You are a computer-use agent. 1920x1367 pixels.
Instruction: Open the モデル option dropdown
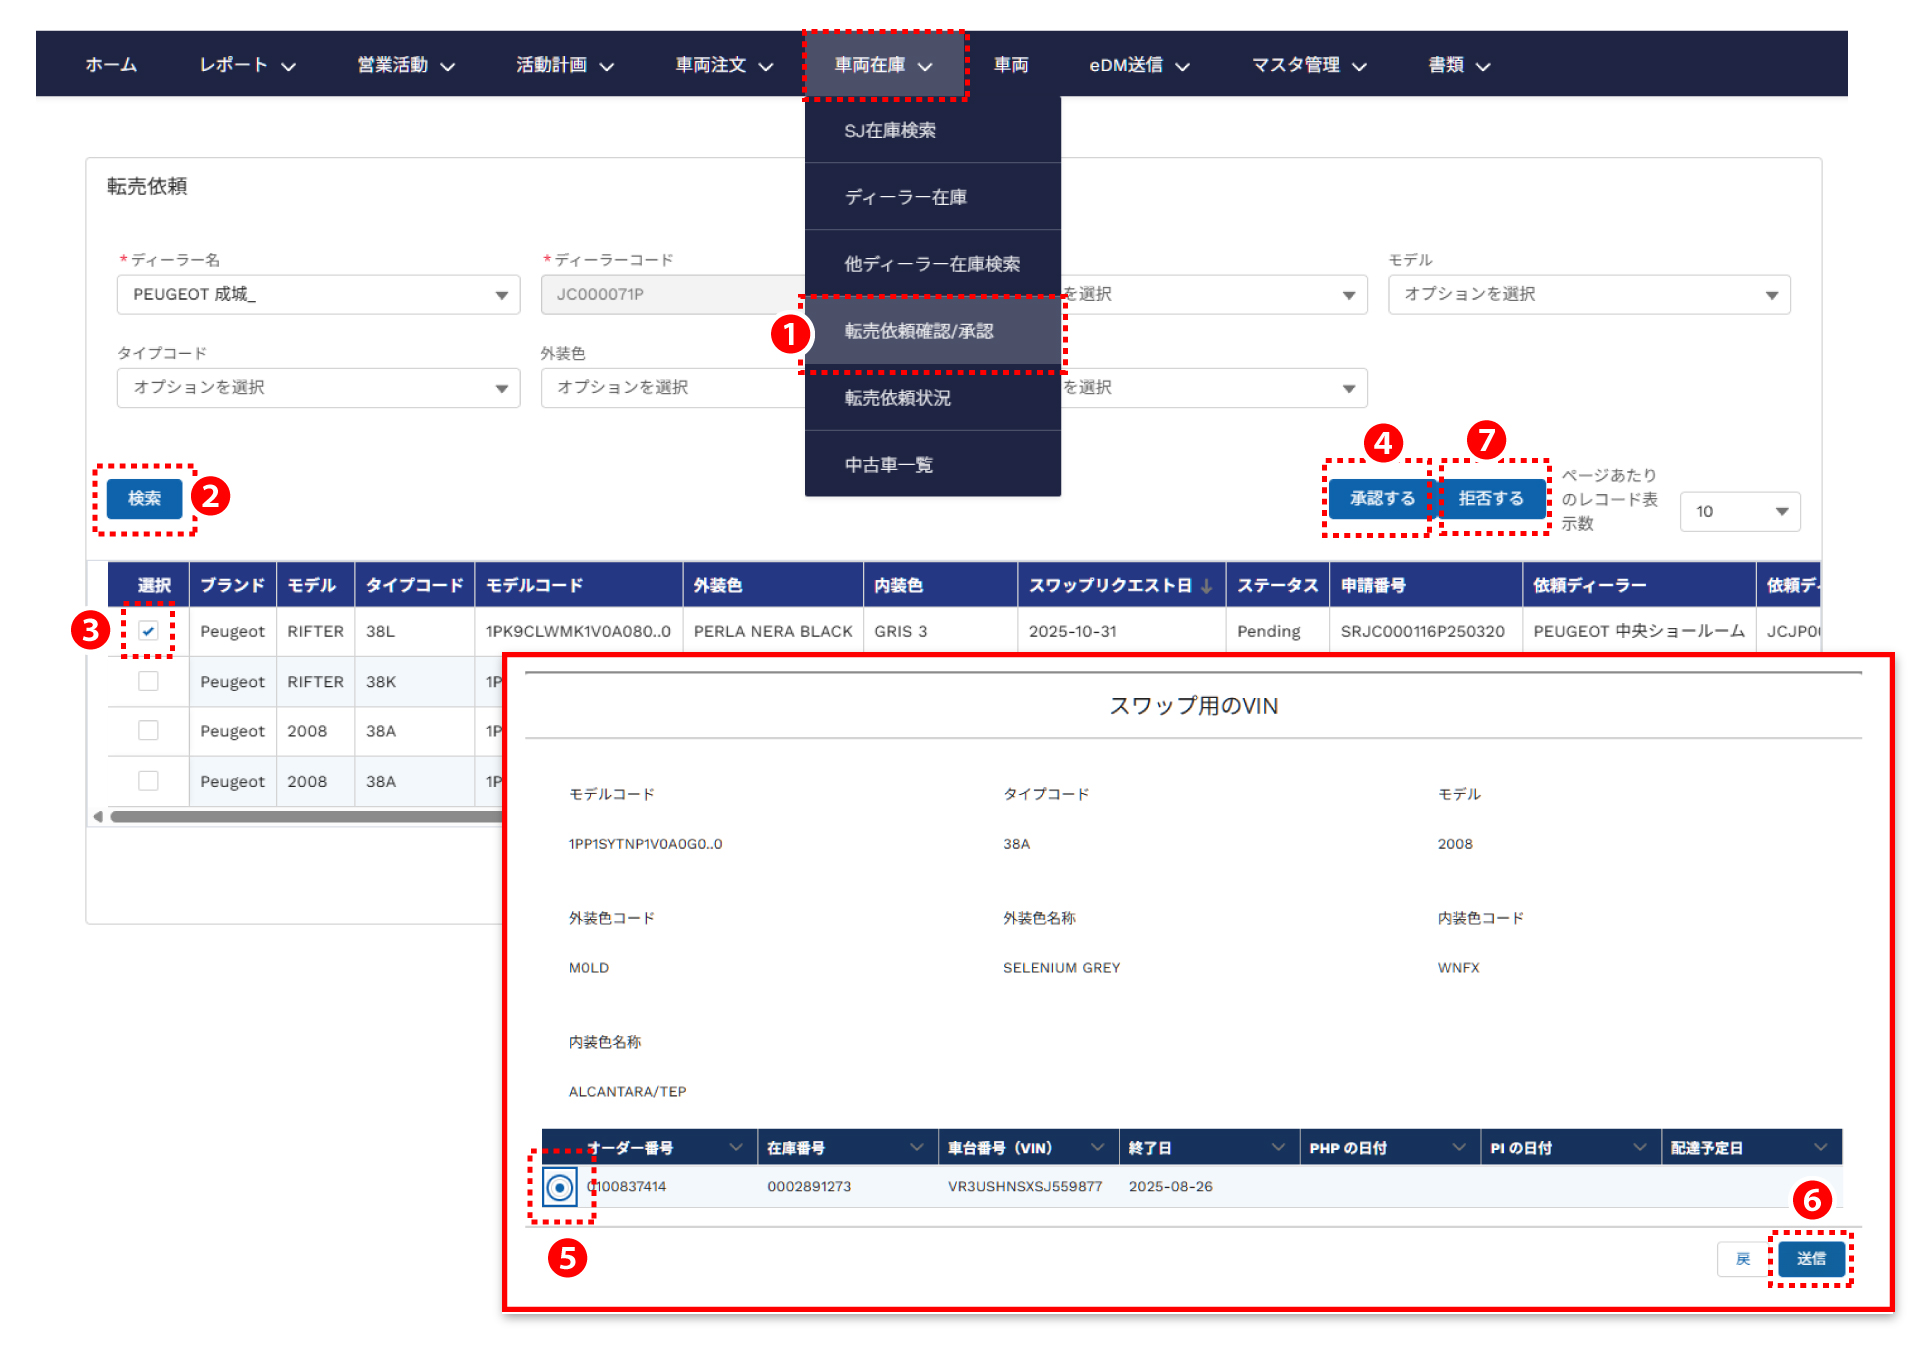coord(1588,295)
